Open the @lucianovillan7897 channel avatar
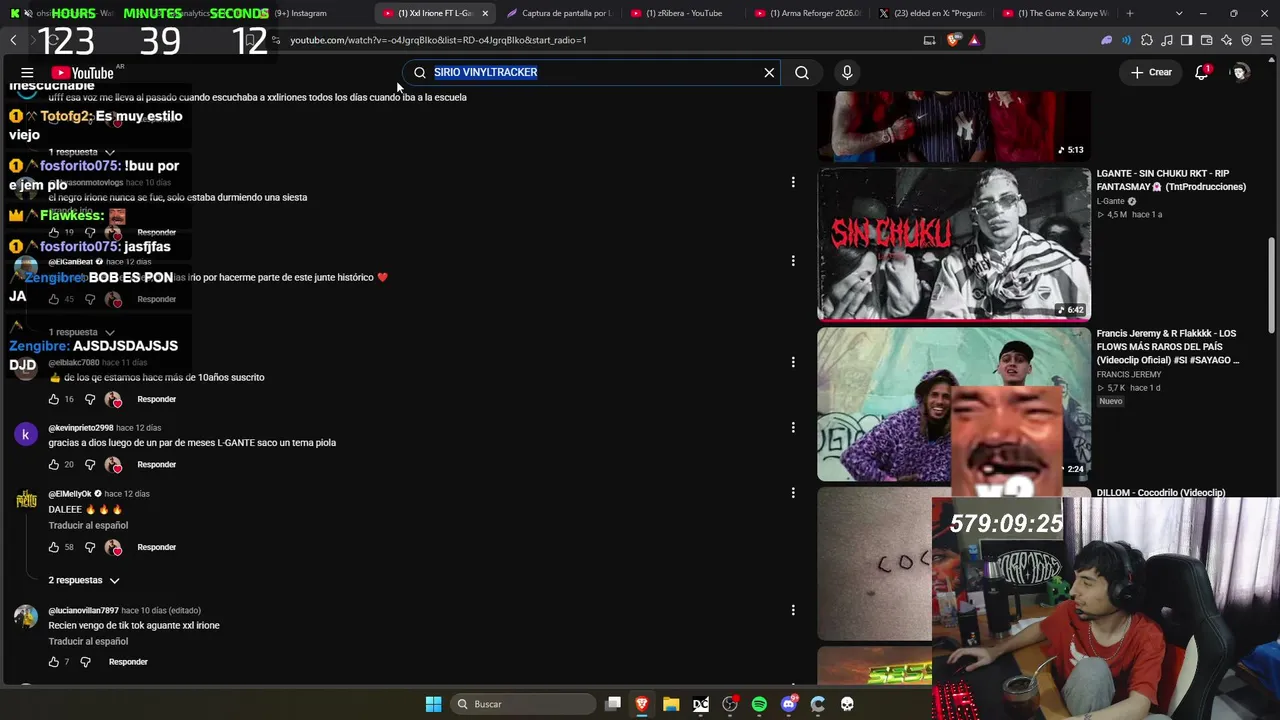Image resolution: width=1280 pixels, height=720 pixels. click(25, 617)
